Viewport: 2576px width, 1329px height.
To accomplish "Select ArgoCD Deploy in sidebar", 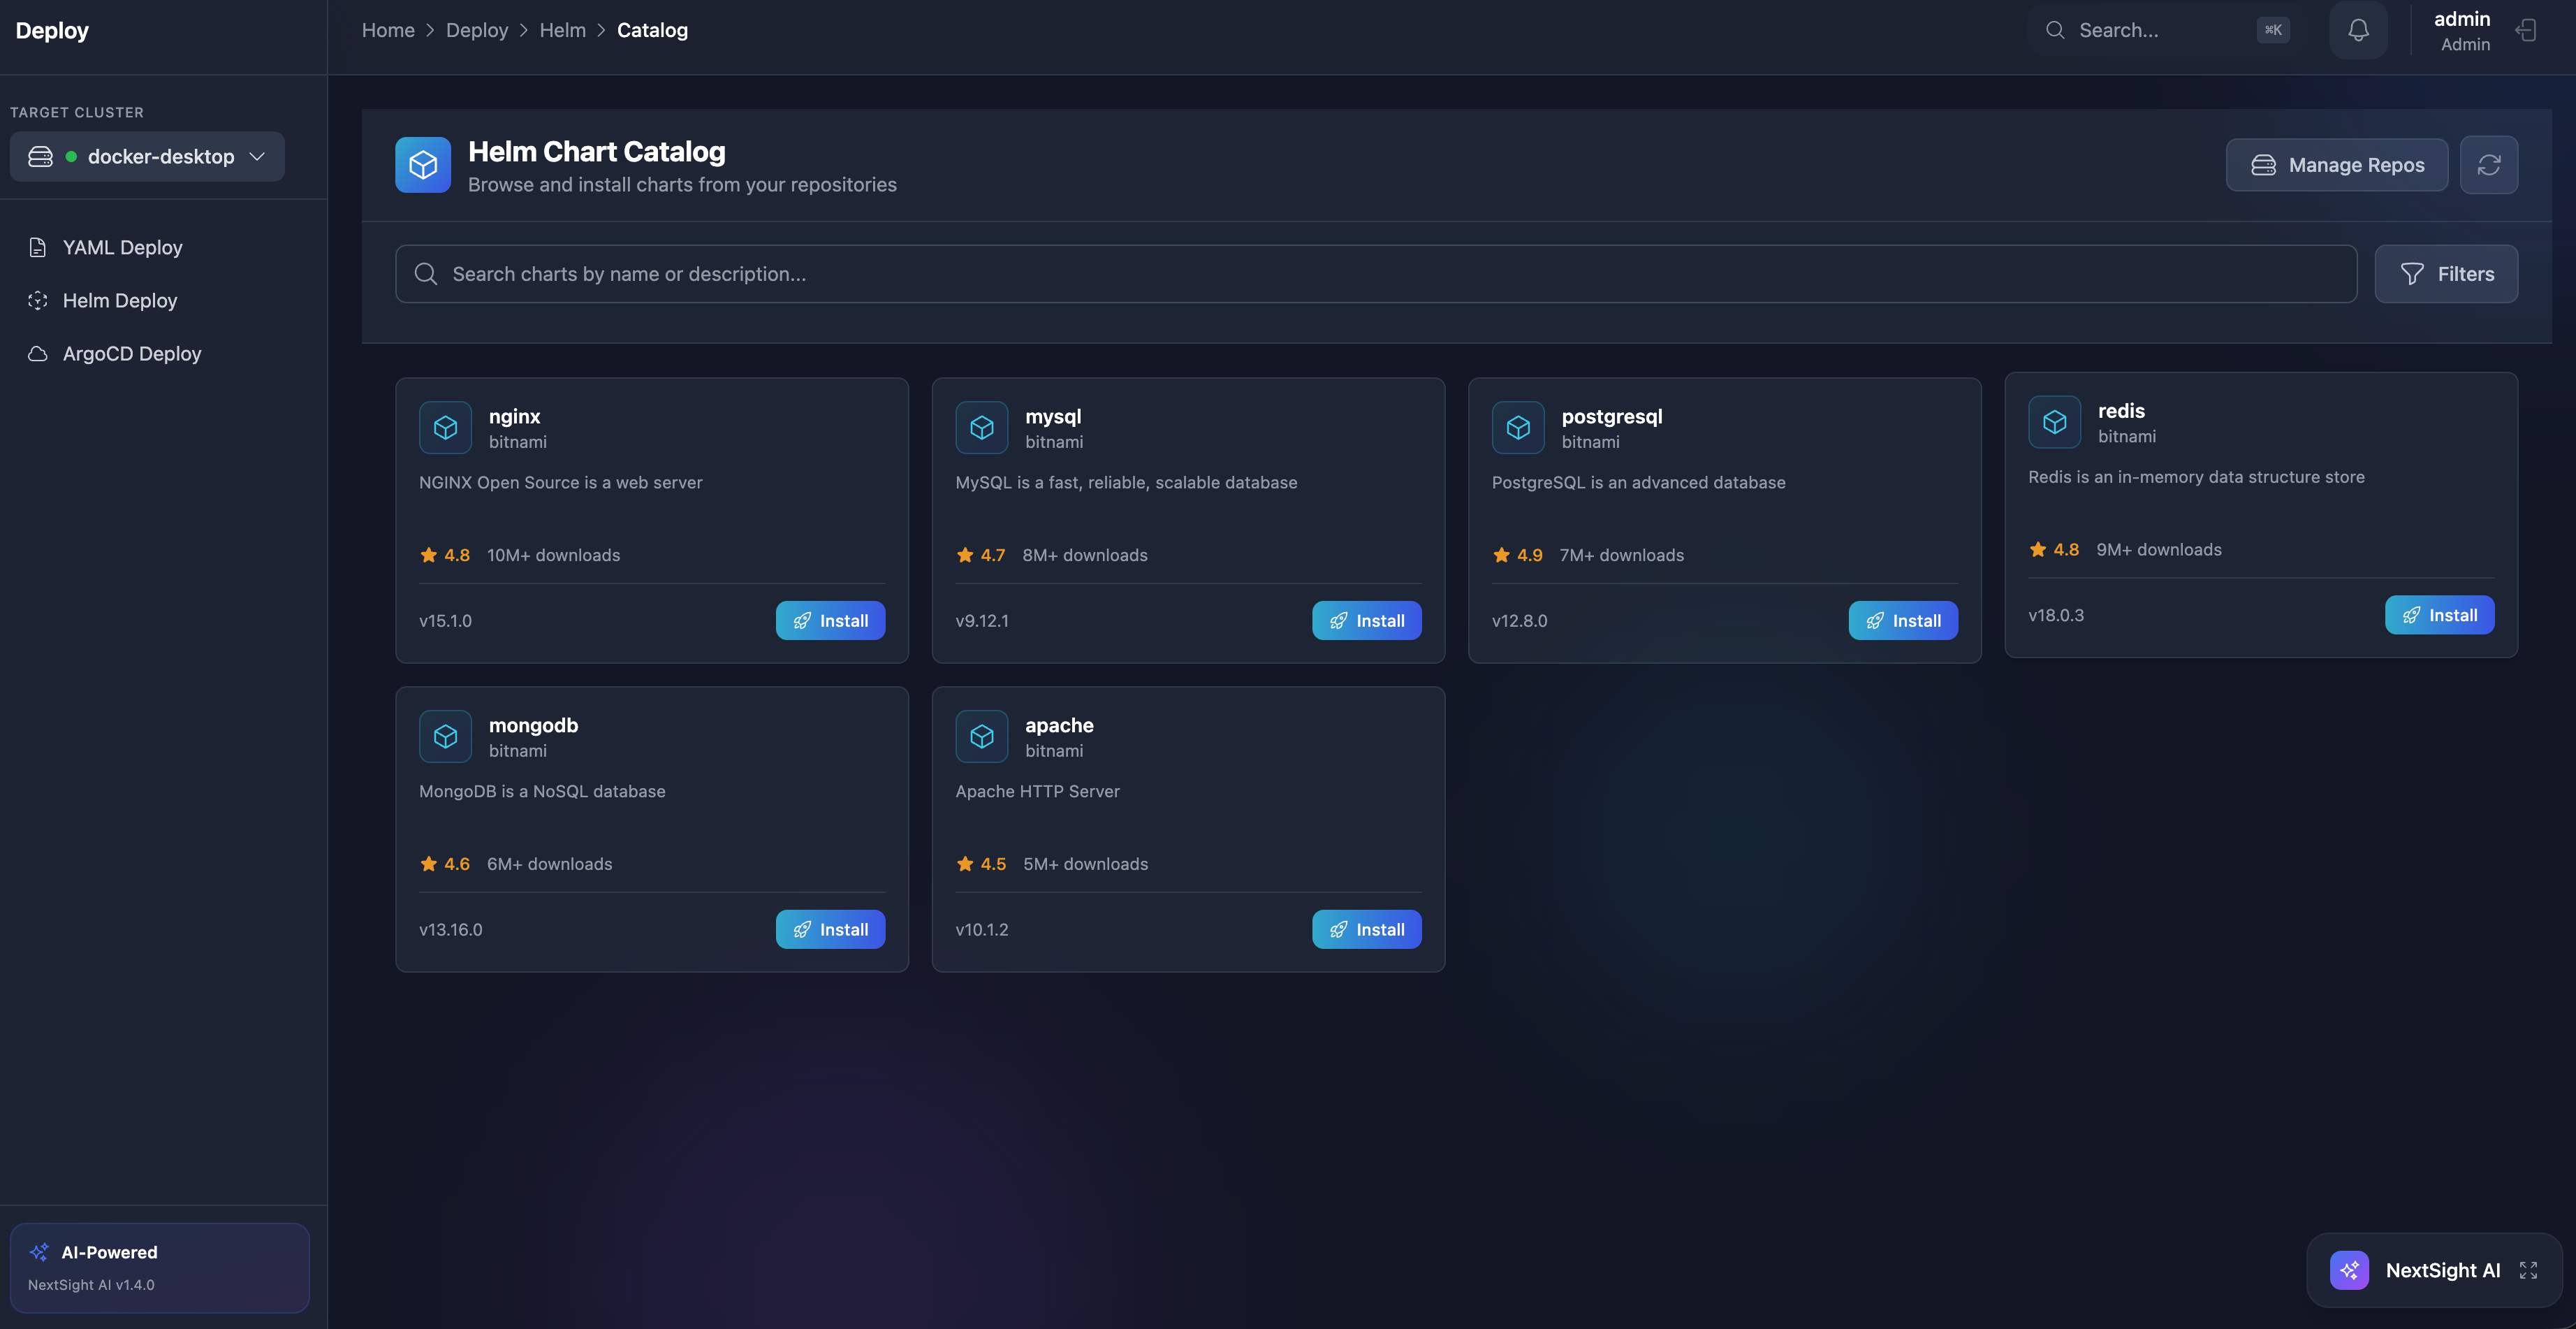I will pyautogui.click(x=132, y=353).
